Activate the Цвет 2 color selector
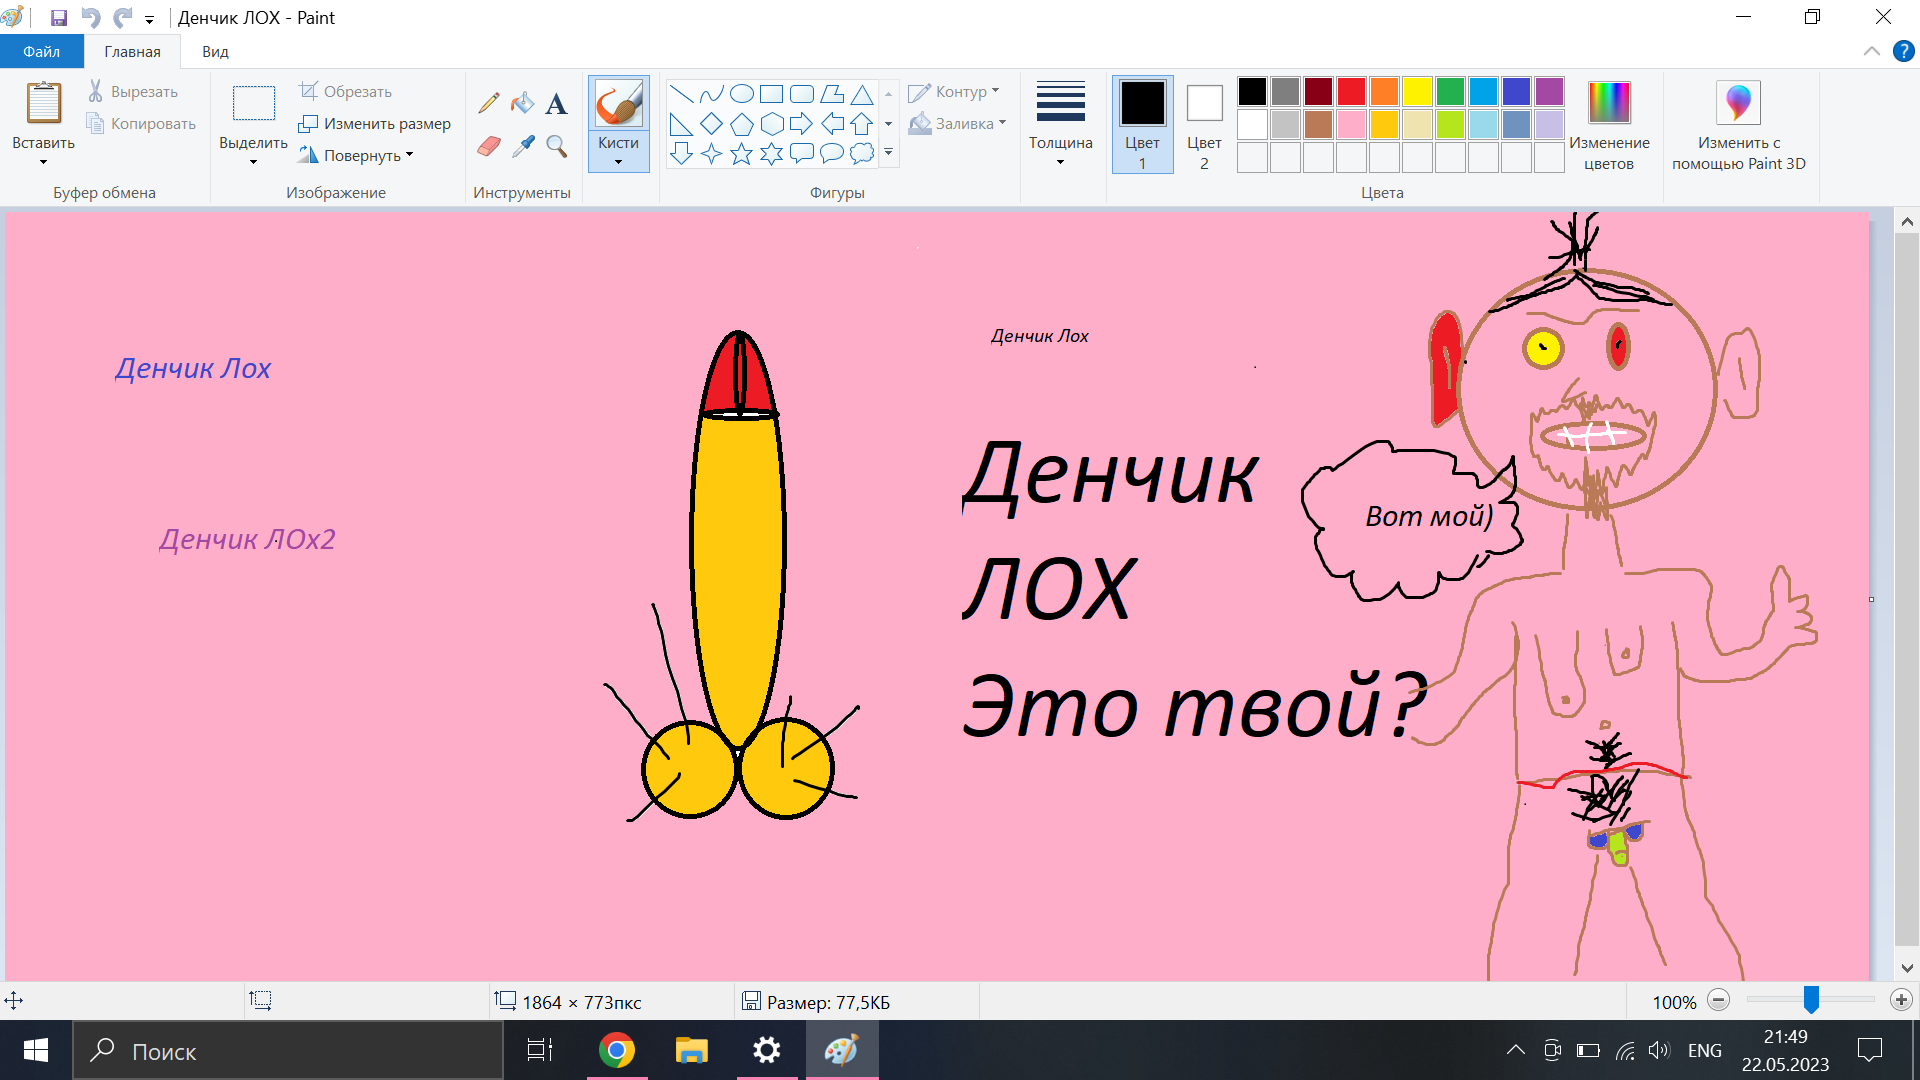 [x=1204, y=123]
